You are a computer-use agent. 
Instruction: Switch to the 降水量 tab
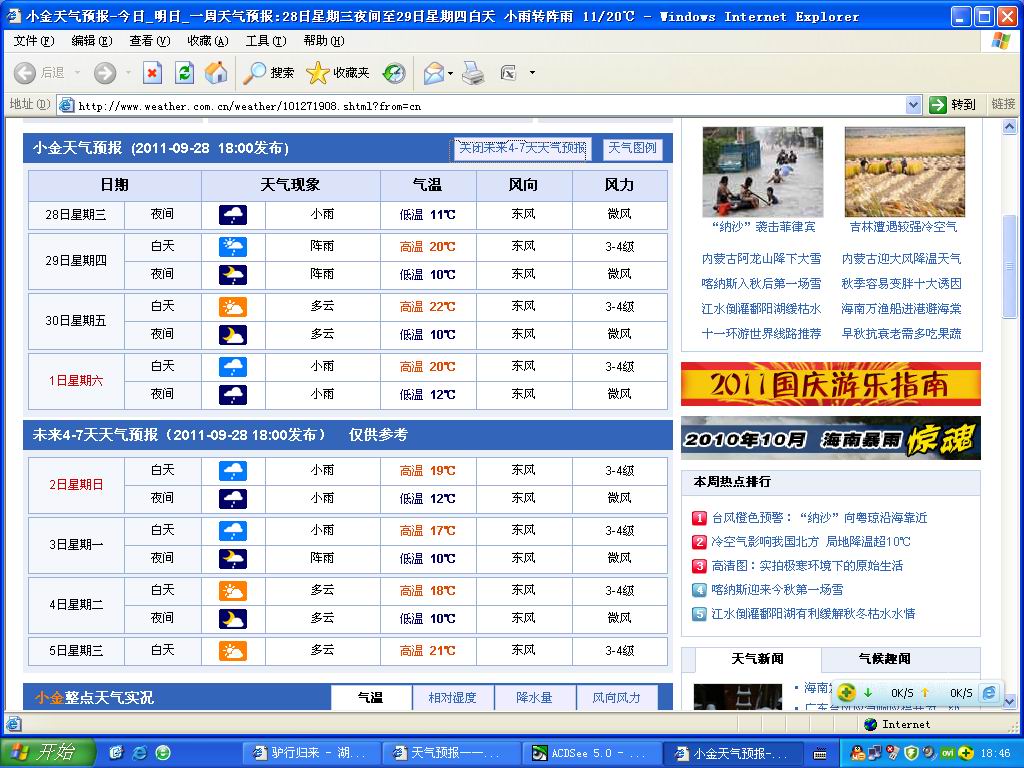[535, 697]
